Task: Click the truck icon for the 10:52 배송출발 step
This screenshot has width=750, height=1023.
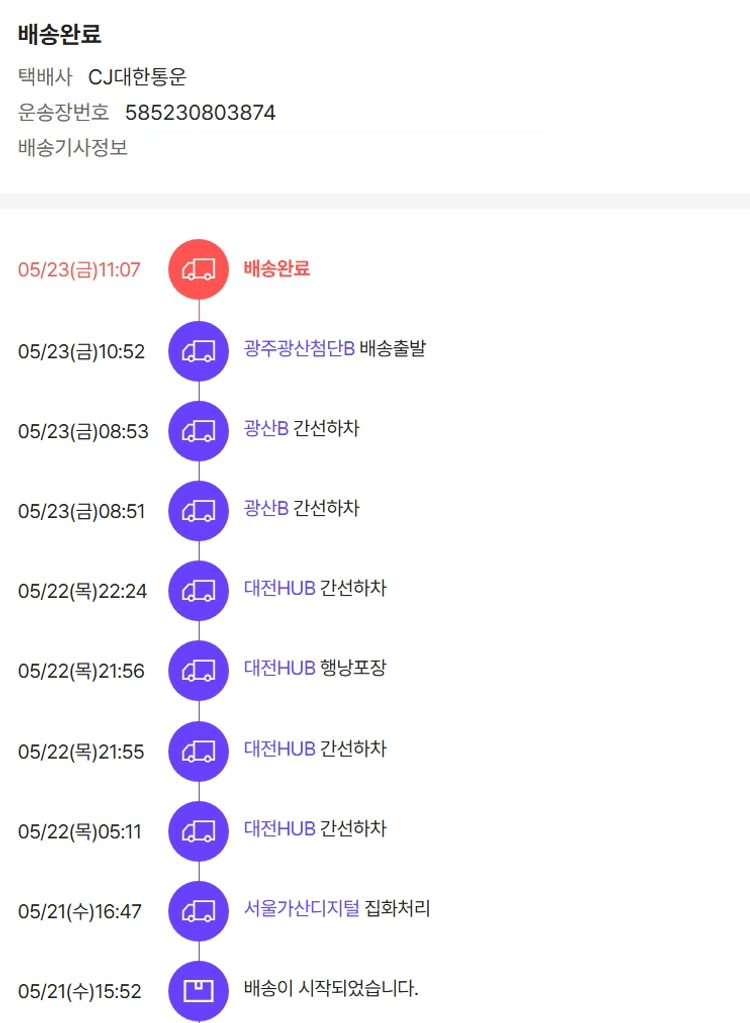Action: [x=199, y=351]
